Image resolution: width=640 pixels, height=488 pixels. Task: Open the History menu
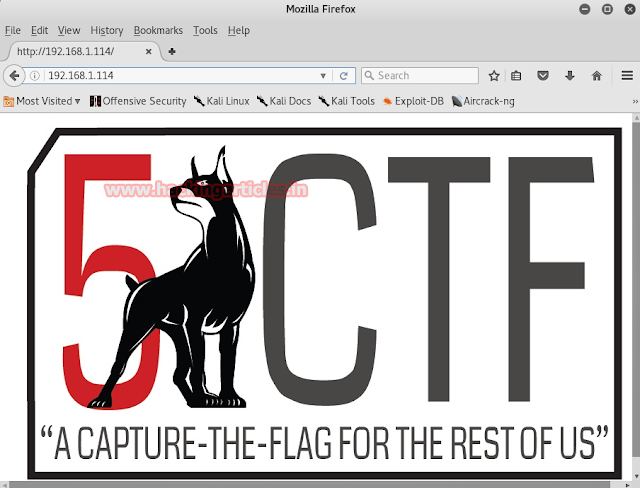click(107, 31)
